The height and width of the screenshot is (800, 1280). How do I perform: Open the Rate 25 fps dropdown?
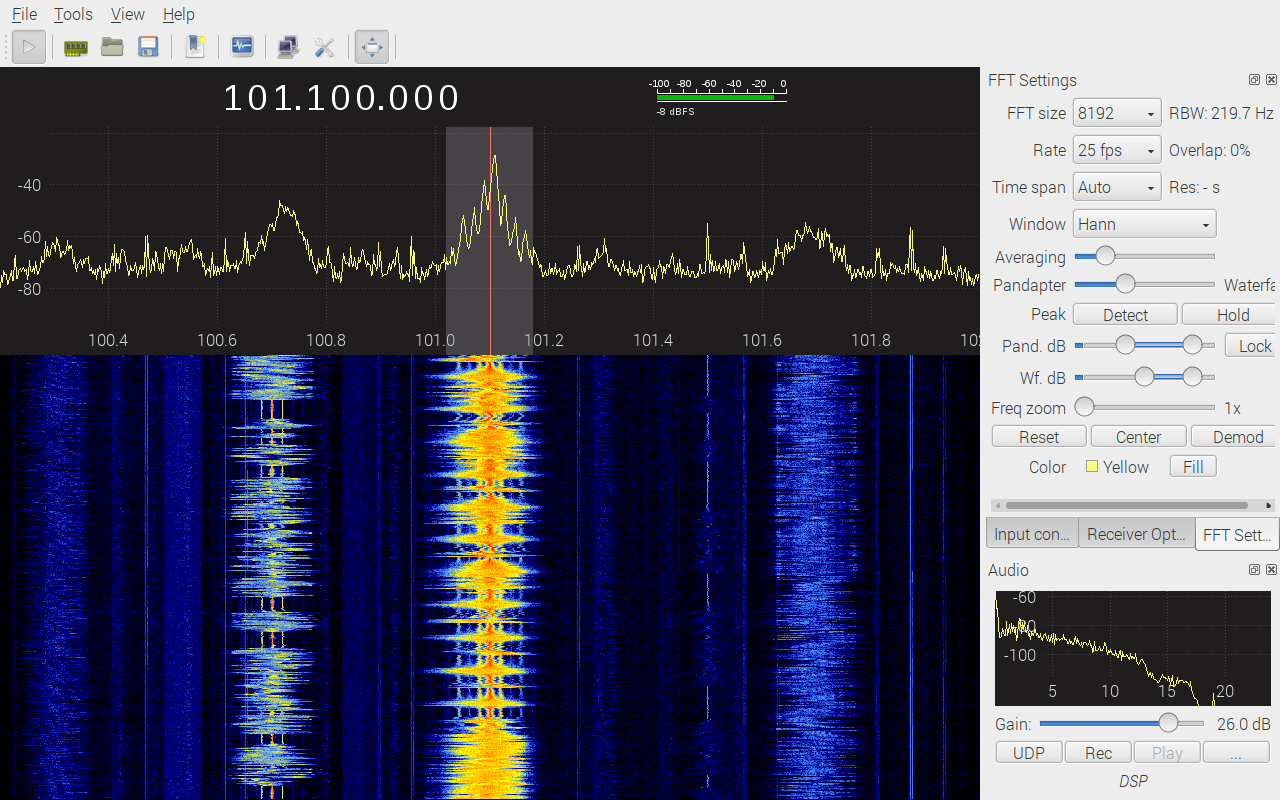(1116, 150)
